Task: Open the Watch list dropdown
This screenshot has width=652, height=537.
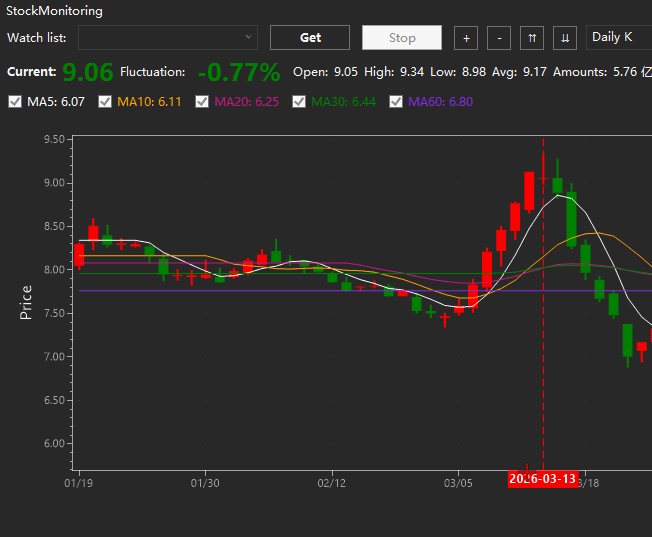Action: [x=168, y=37]
